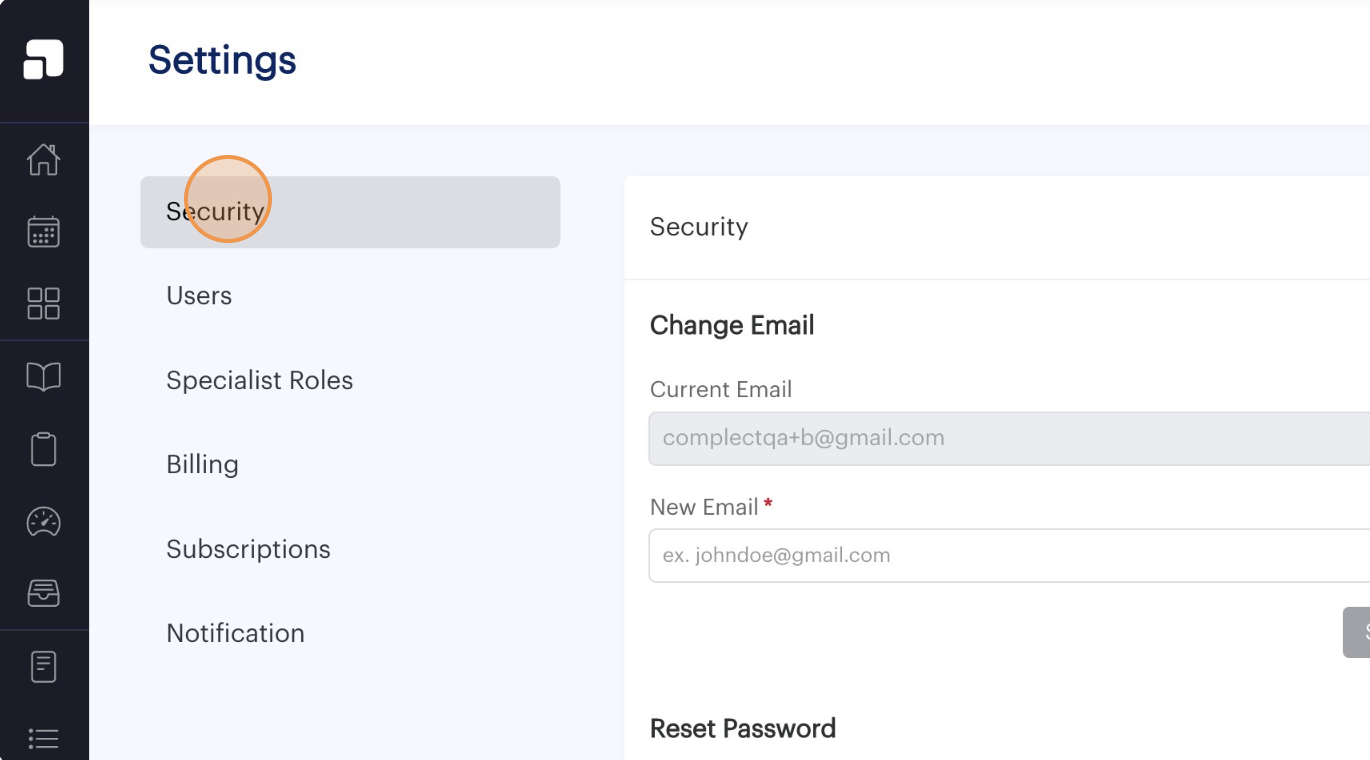Click the clipboard icon in the sidebar
The image size is (1370, 760).
[44, 449]
